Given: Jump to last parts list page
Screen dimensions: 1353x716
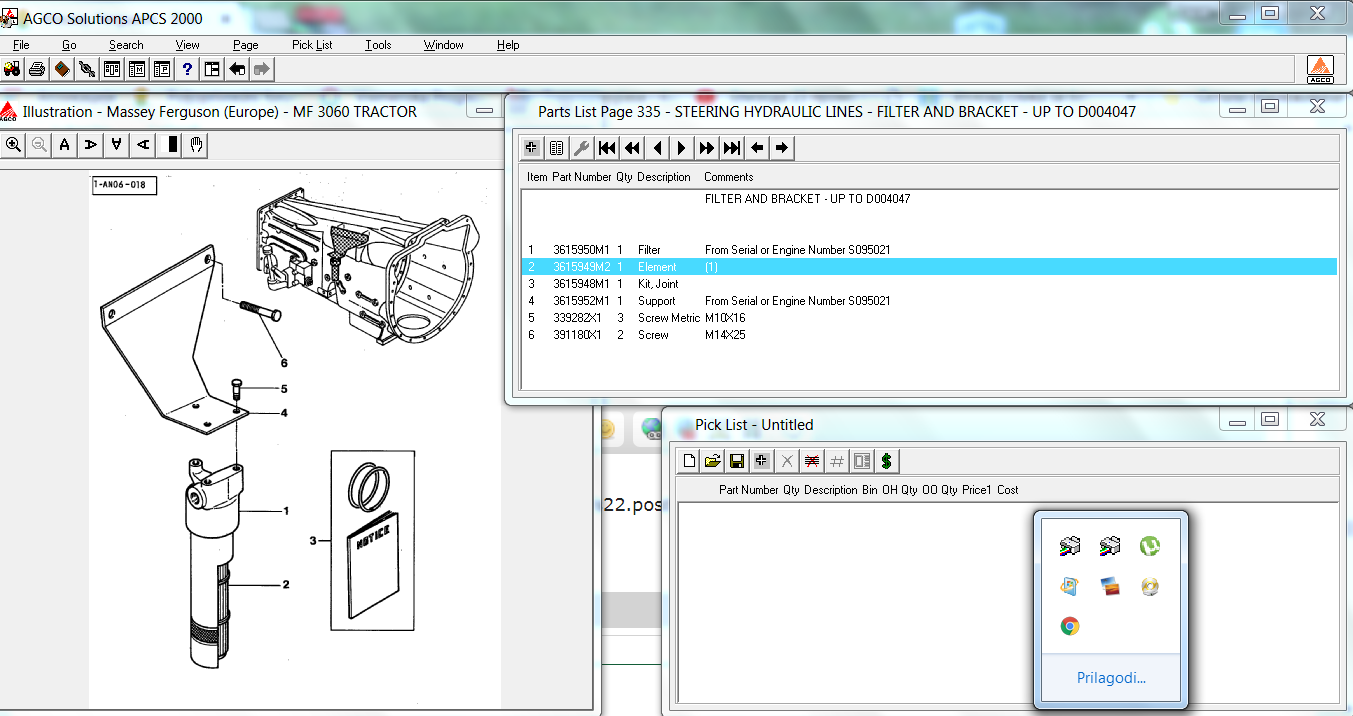Looking at the screenshot, I should (x=732, y=148).
